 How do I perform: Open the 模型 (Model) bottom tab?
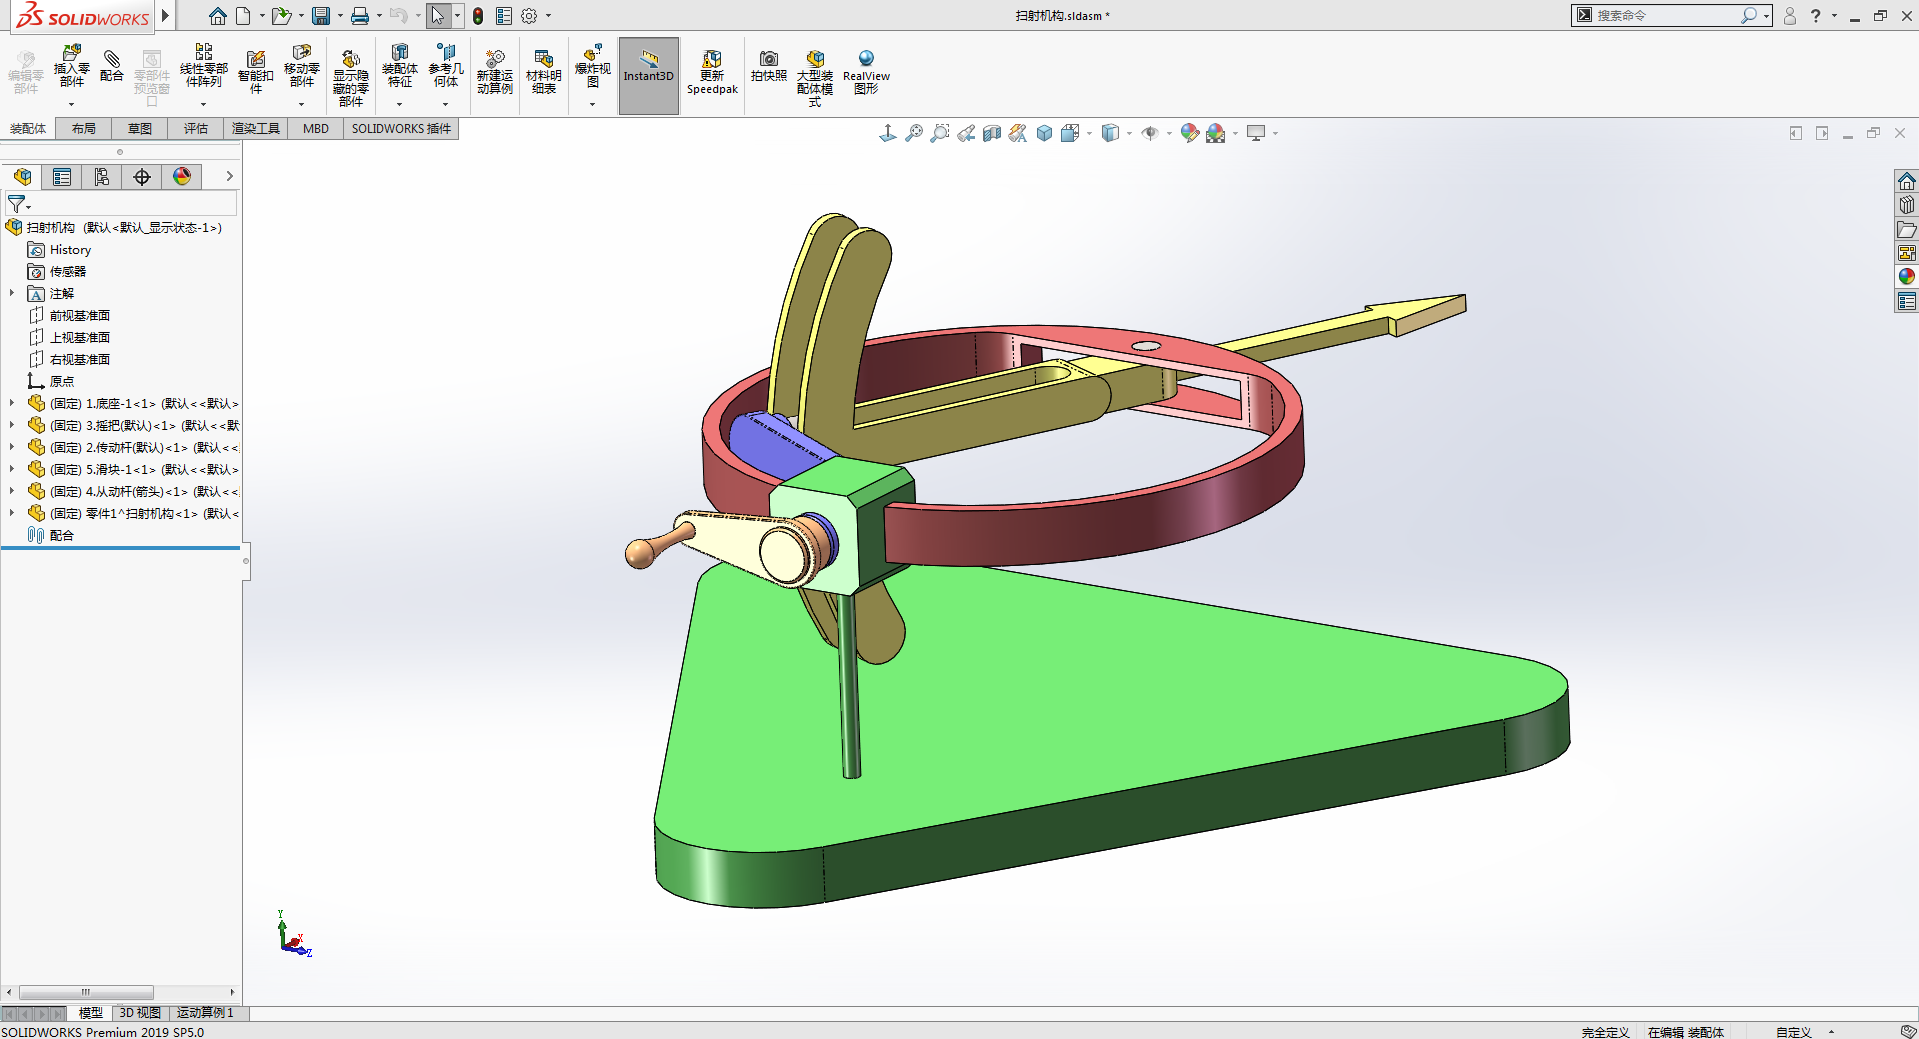[x=91, y=1013]
